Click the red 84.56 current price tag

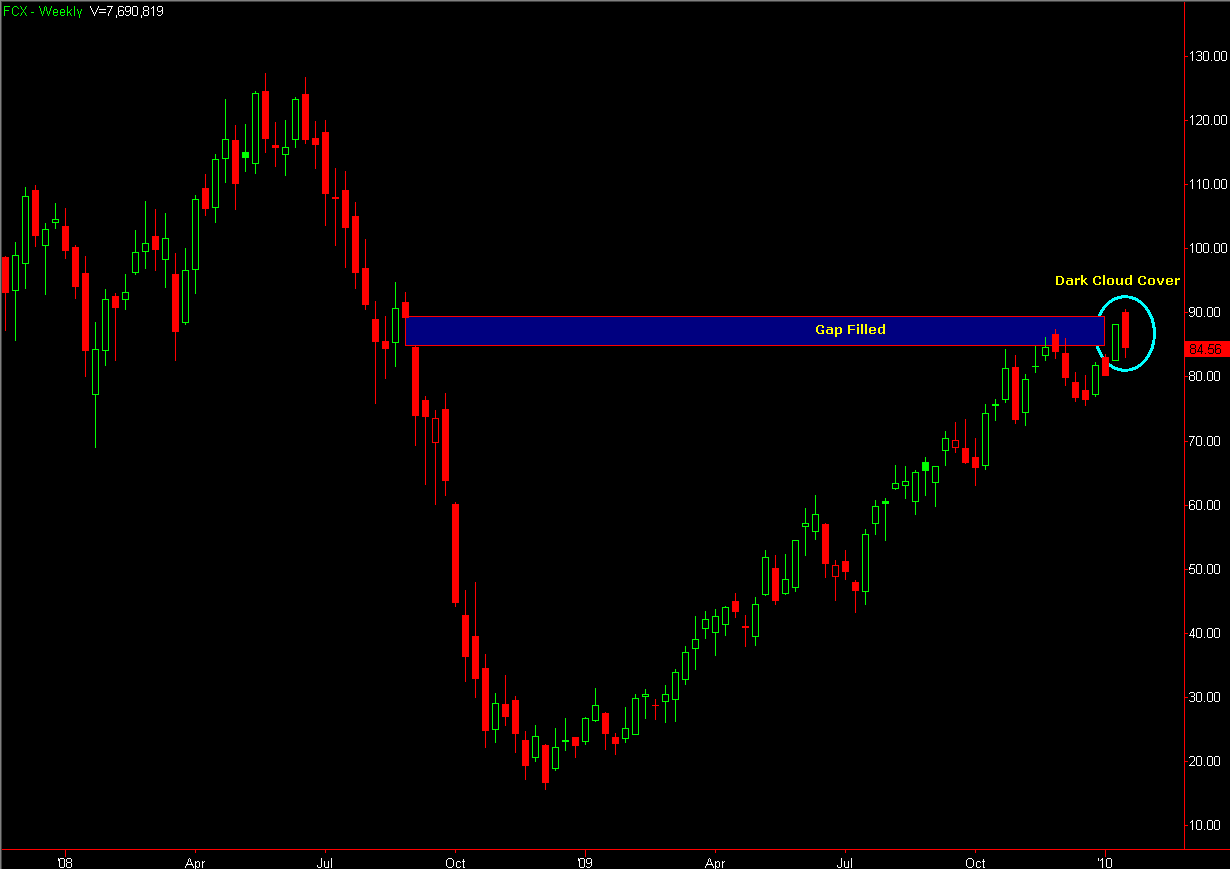[x=1205, y=349]
